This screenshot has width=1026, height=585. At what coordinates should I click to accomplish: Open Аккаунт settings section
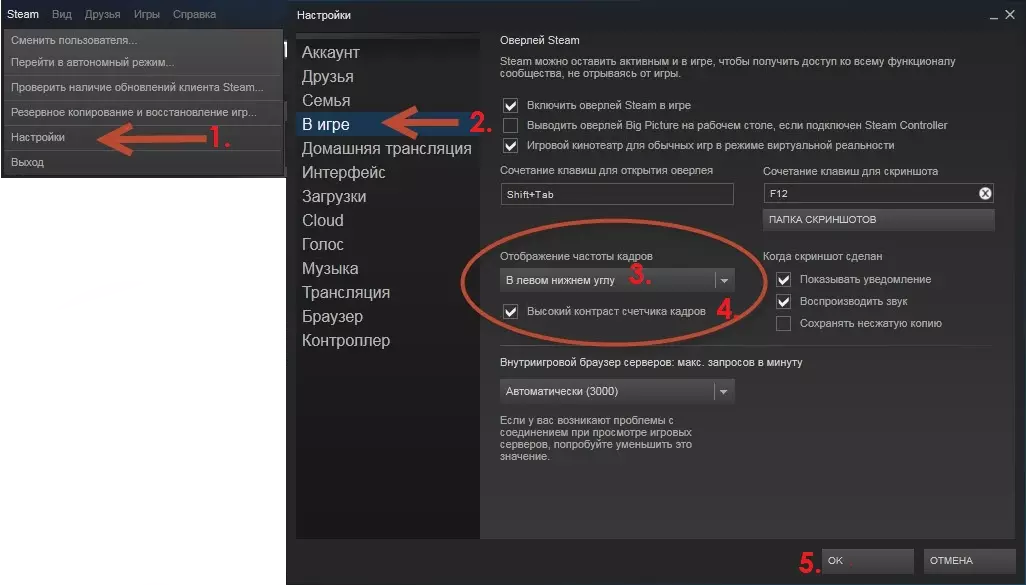[x=387, y=52]
